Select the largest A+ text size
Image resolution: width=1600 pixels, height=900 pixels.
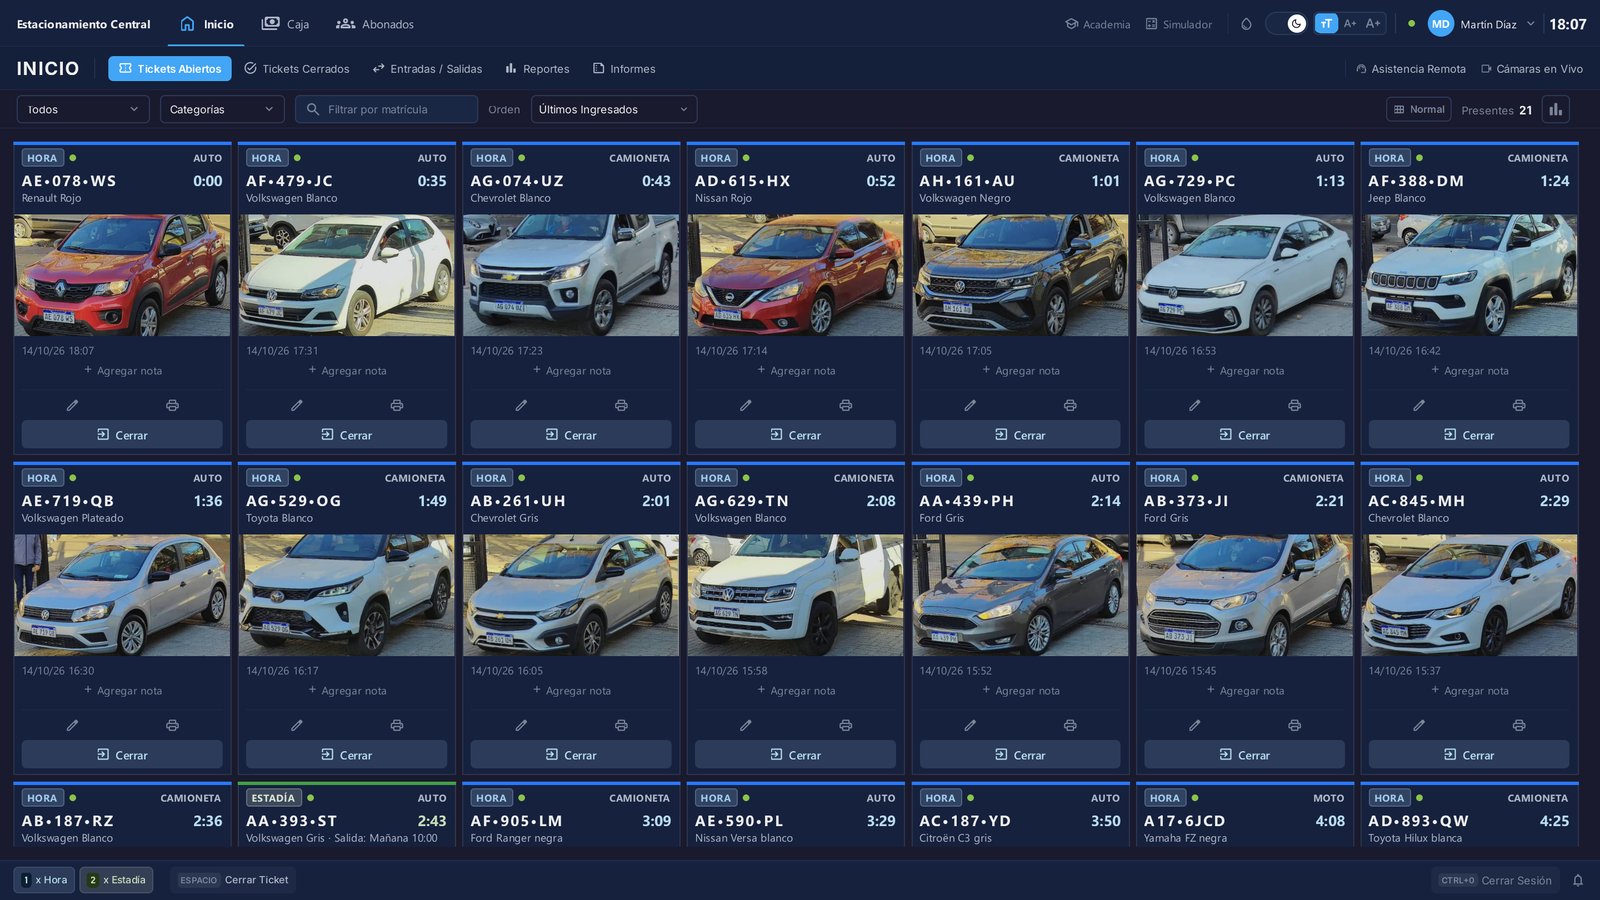click(x=1373, y=24)
